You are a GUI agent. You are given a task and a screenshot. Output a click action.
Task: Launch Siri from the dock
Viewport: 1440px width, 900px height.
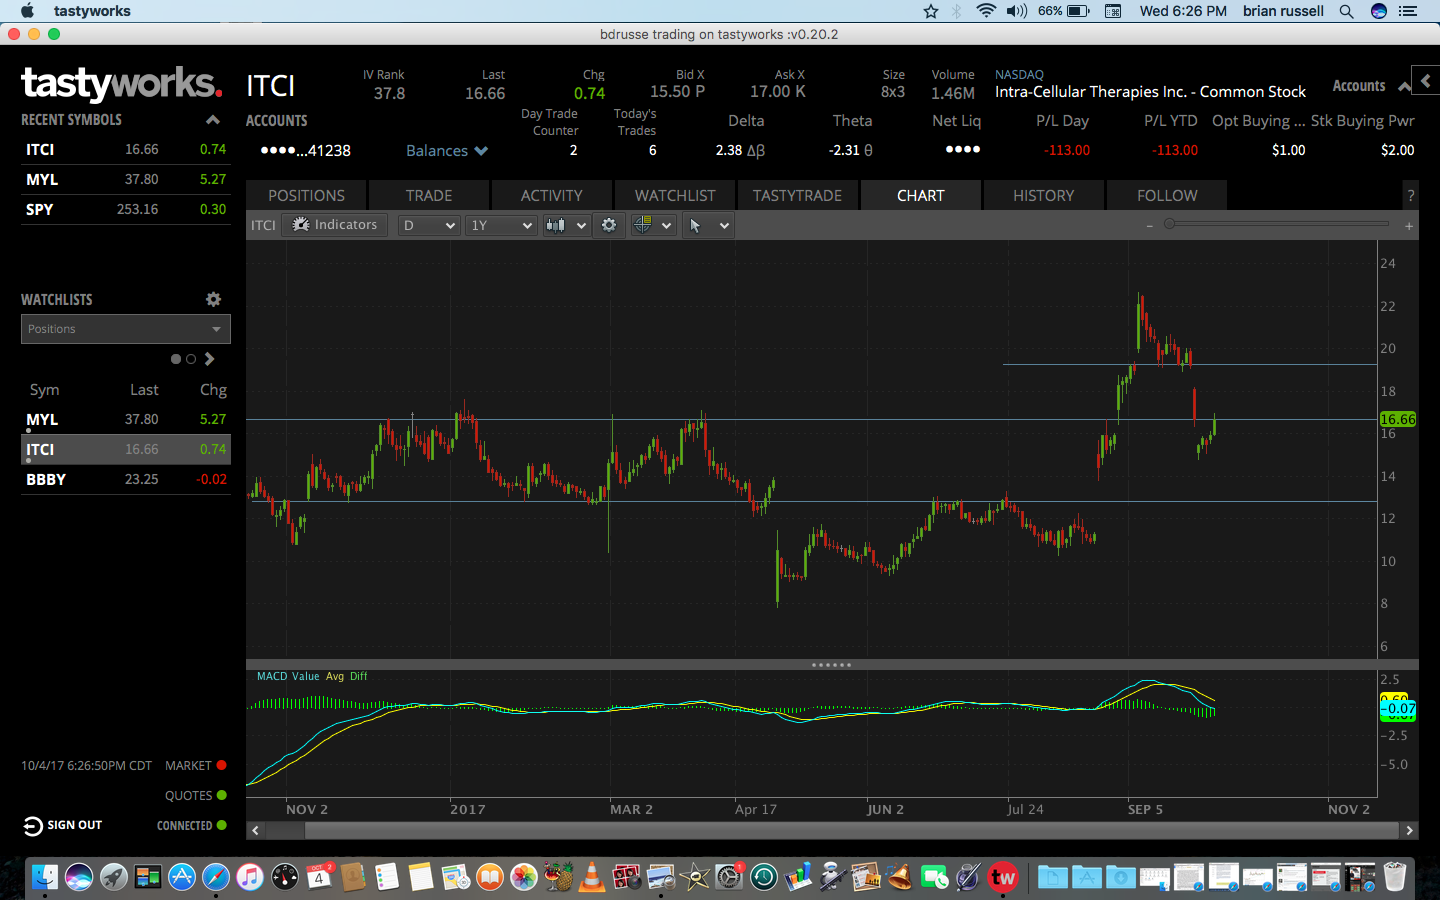pyautogui.click(x=79, y=877)
